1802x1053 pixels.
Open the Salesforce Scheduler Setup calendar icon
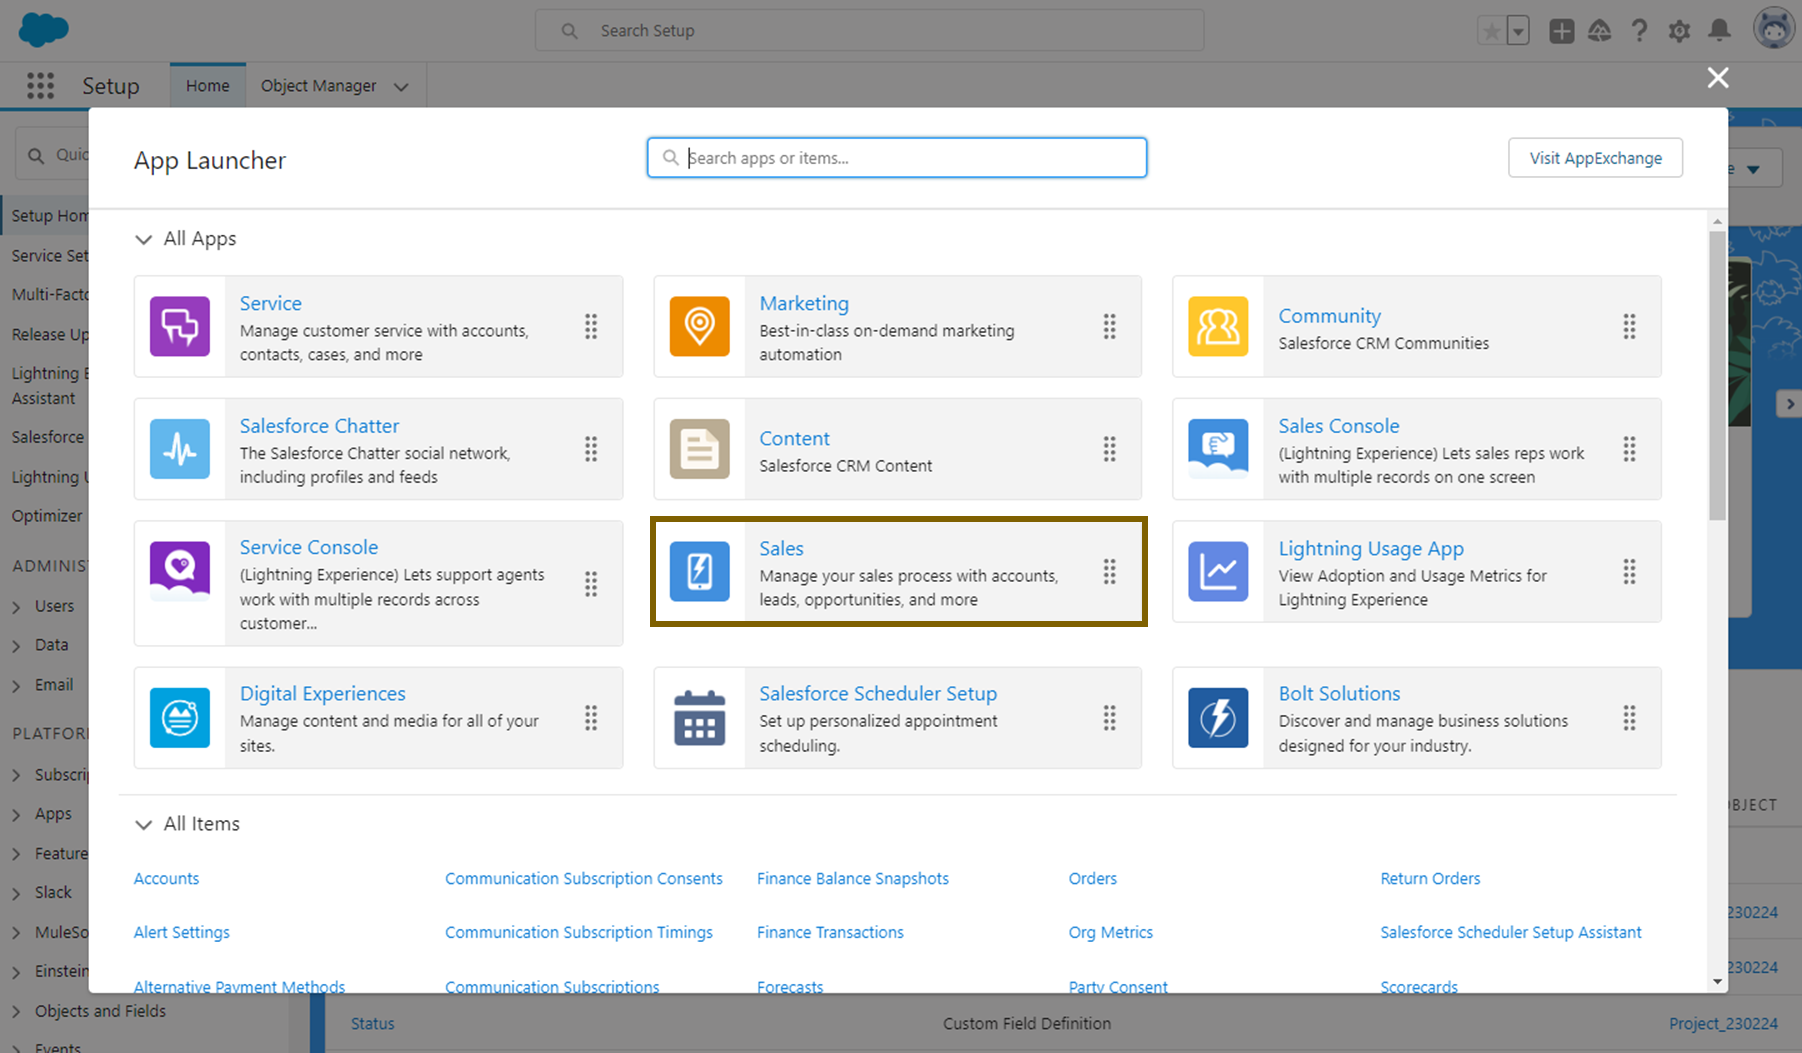point(699,717)
